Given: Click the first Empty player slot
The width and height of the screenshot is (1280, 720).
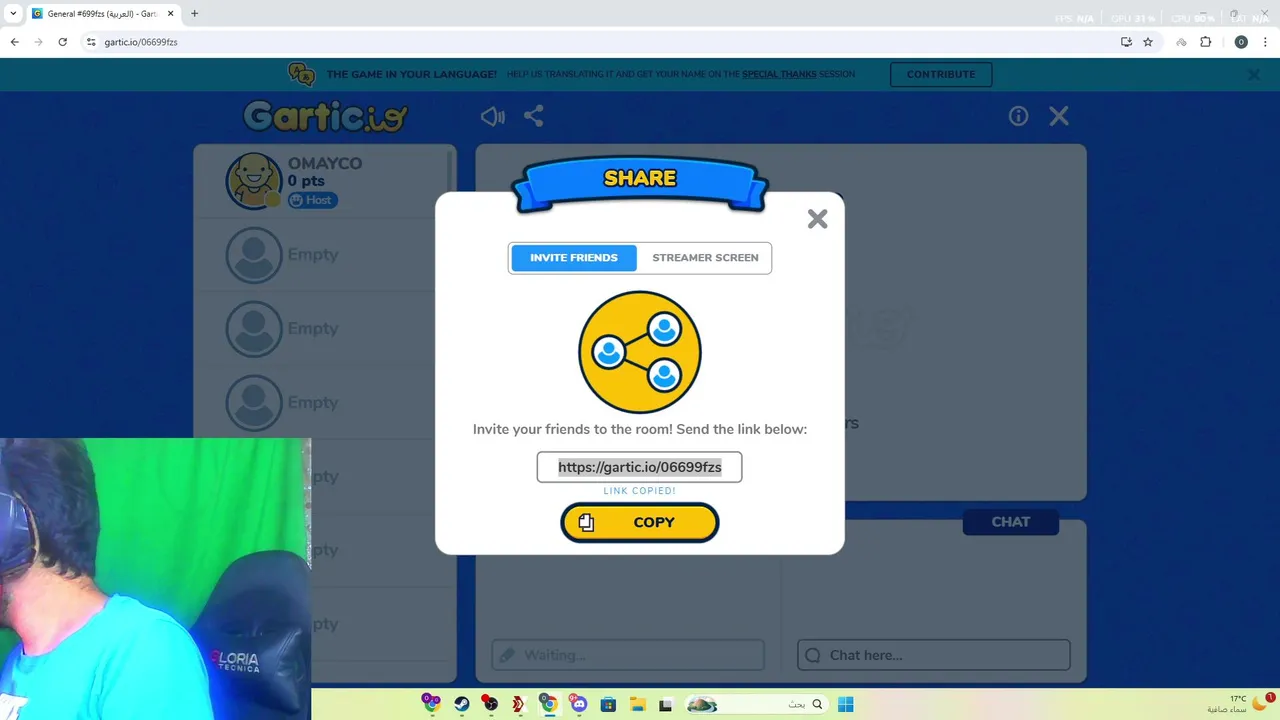Looking at the screenshot, I should pos(325,254).
